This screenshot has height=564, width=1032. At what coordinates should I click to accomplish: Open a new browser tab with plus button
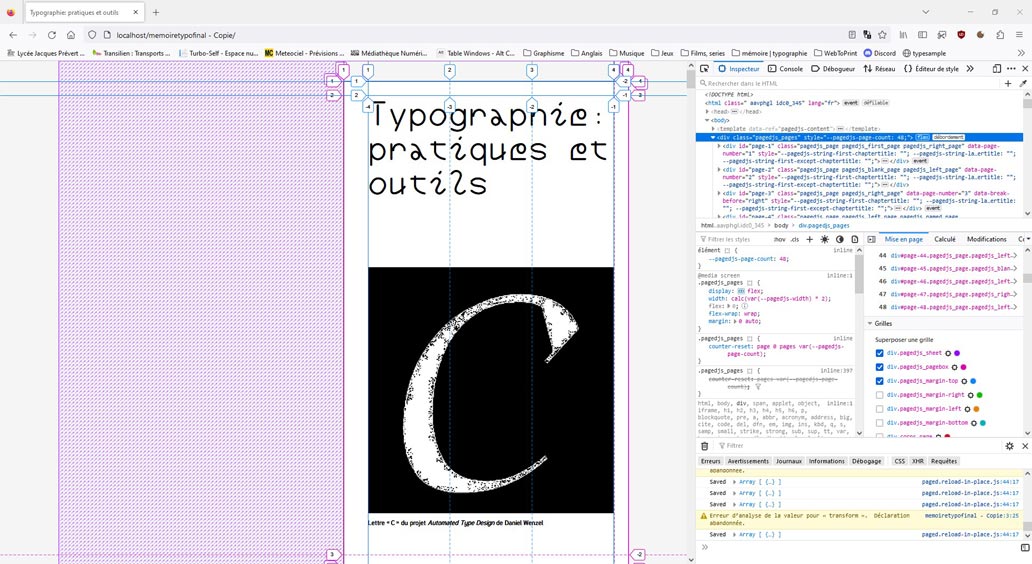[x=156, y=12]
